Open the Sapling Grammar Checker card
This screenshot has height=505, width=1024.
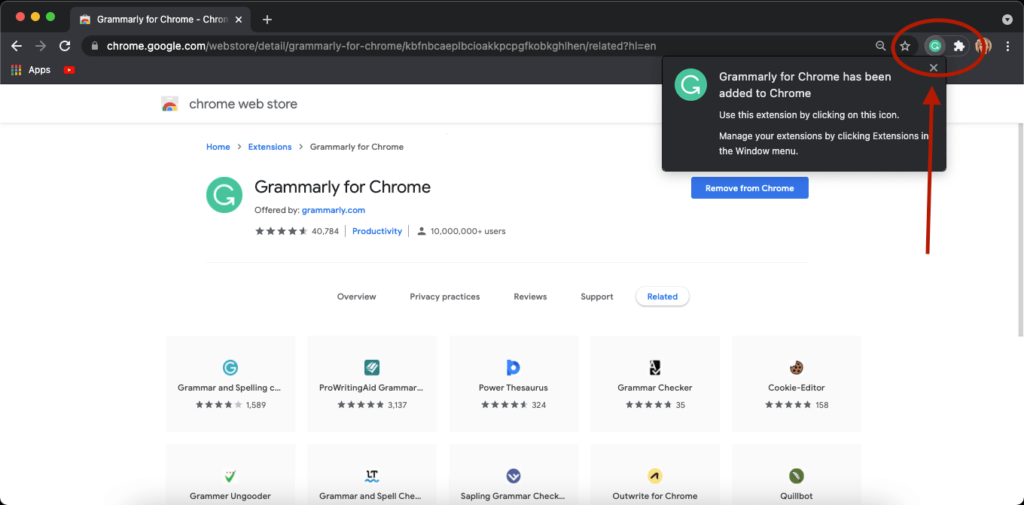[513, 474]
